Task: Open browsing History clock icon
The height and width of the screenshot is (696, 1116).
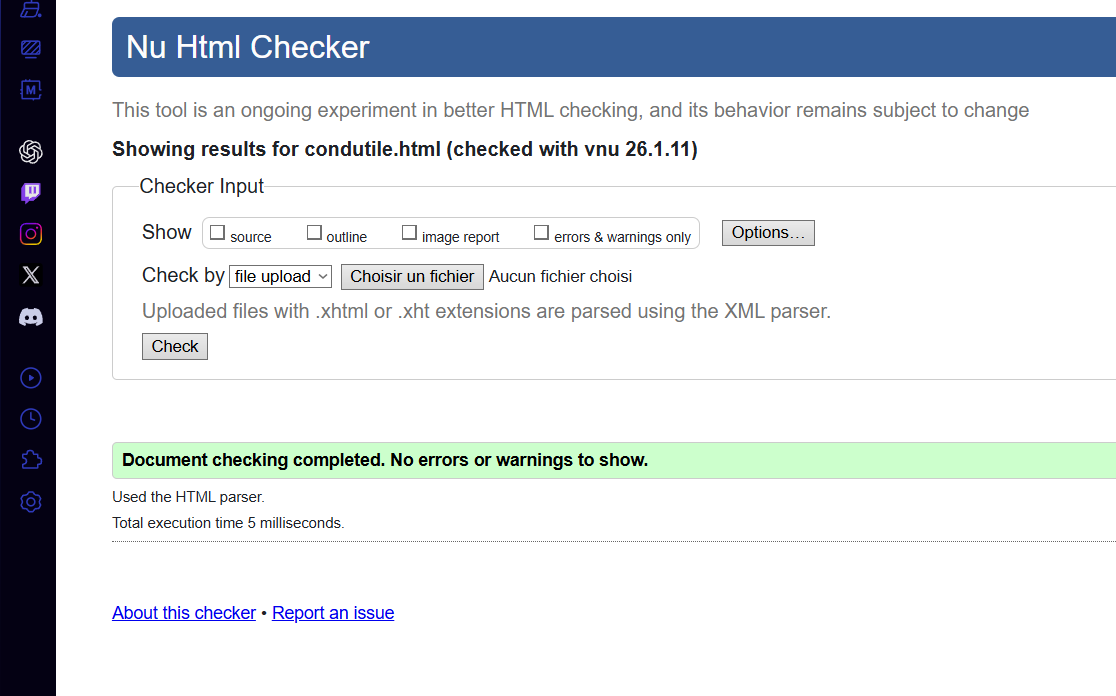Action: (31, 419)
